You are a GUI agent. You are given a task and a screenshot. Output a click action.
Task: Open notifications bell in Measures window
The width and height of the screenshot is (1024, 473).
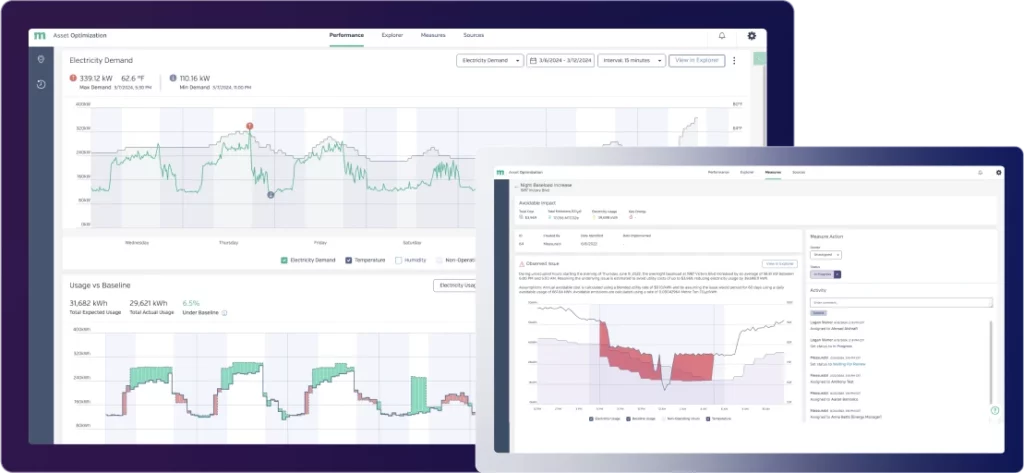point(980,172)
